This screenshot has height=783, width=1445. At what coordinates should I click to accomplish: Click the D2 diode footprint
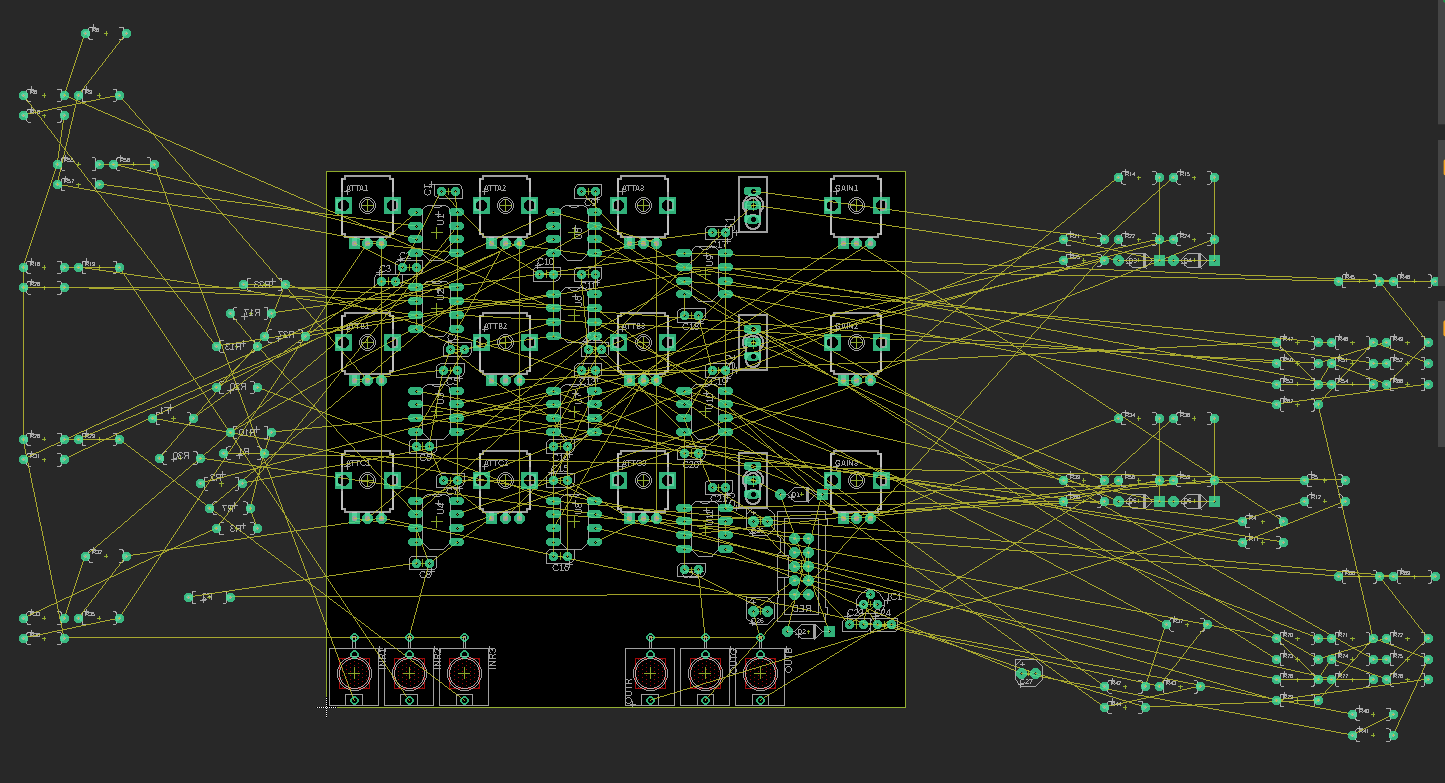808,631
